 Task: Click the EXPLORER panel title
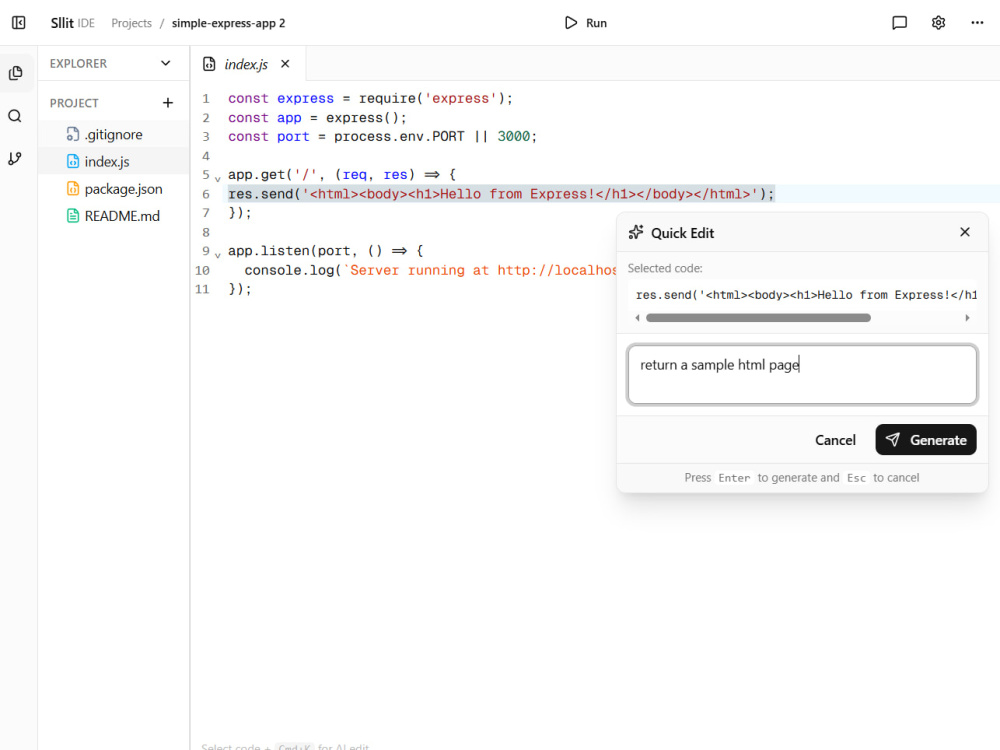(78, 64)
